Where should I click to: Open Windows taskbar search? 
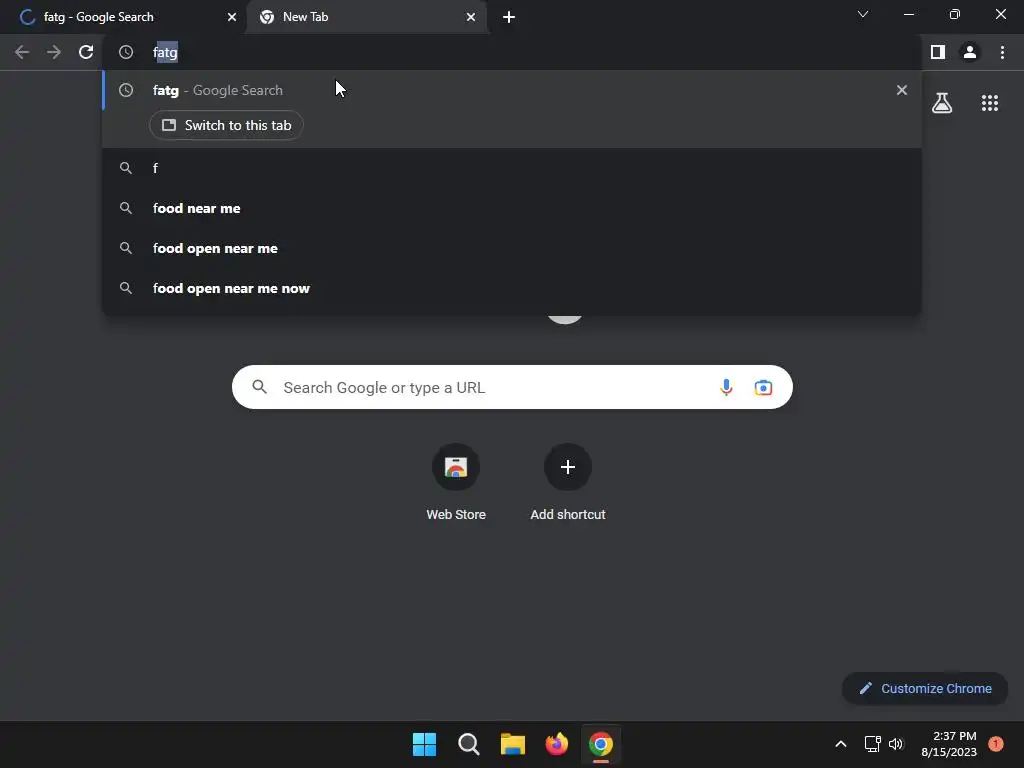468,744
